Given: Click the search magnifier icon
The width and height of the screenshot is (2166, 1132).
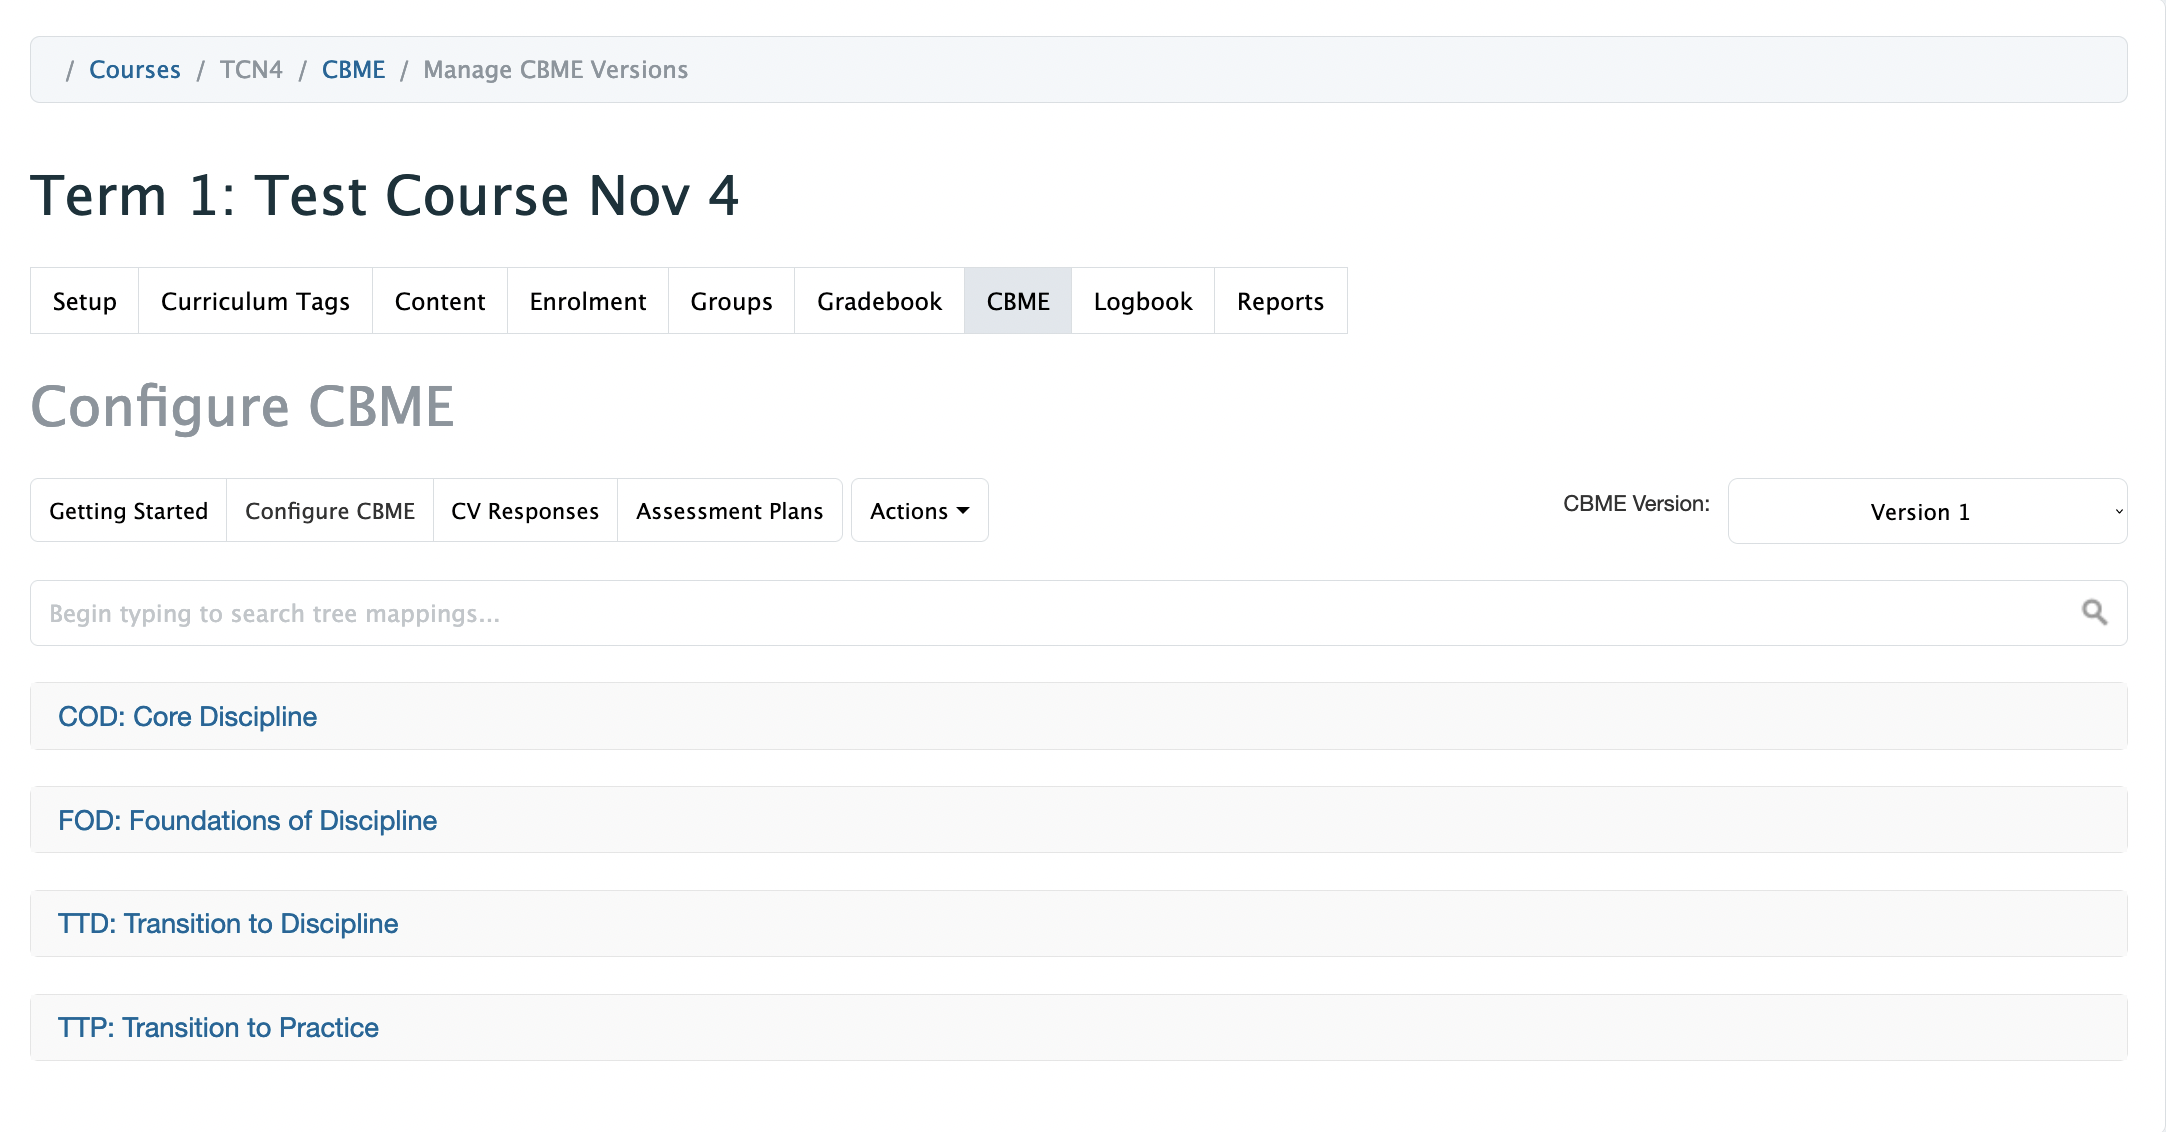Looking at the screenshot, I should 2094,613.
